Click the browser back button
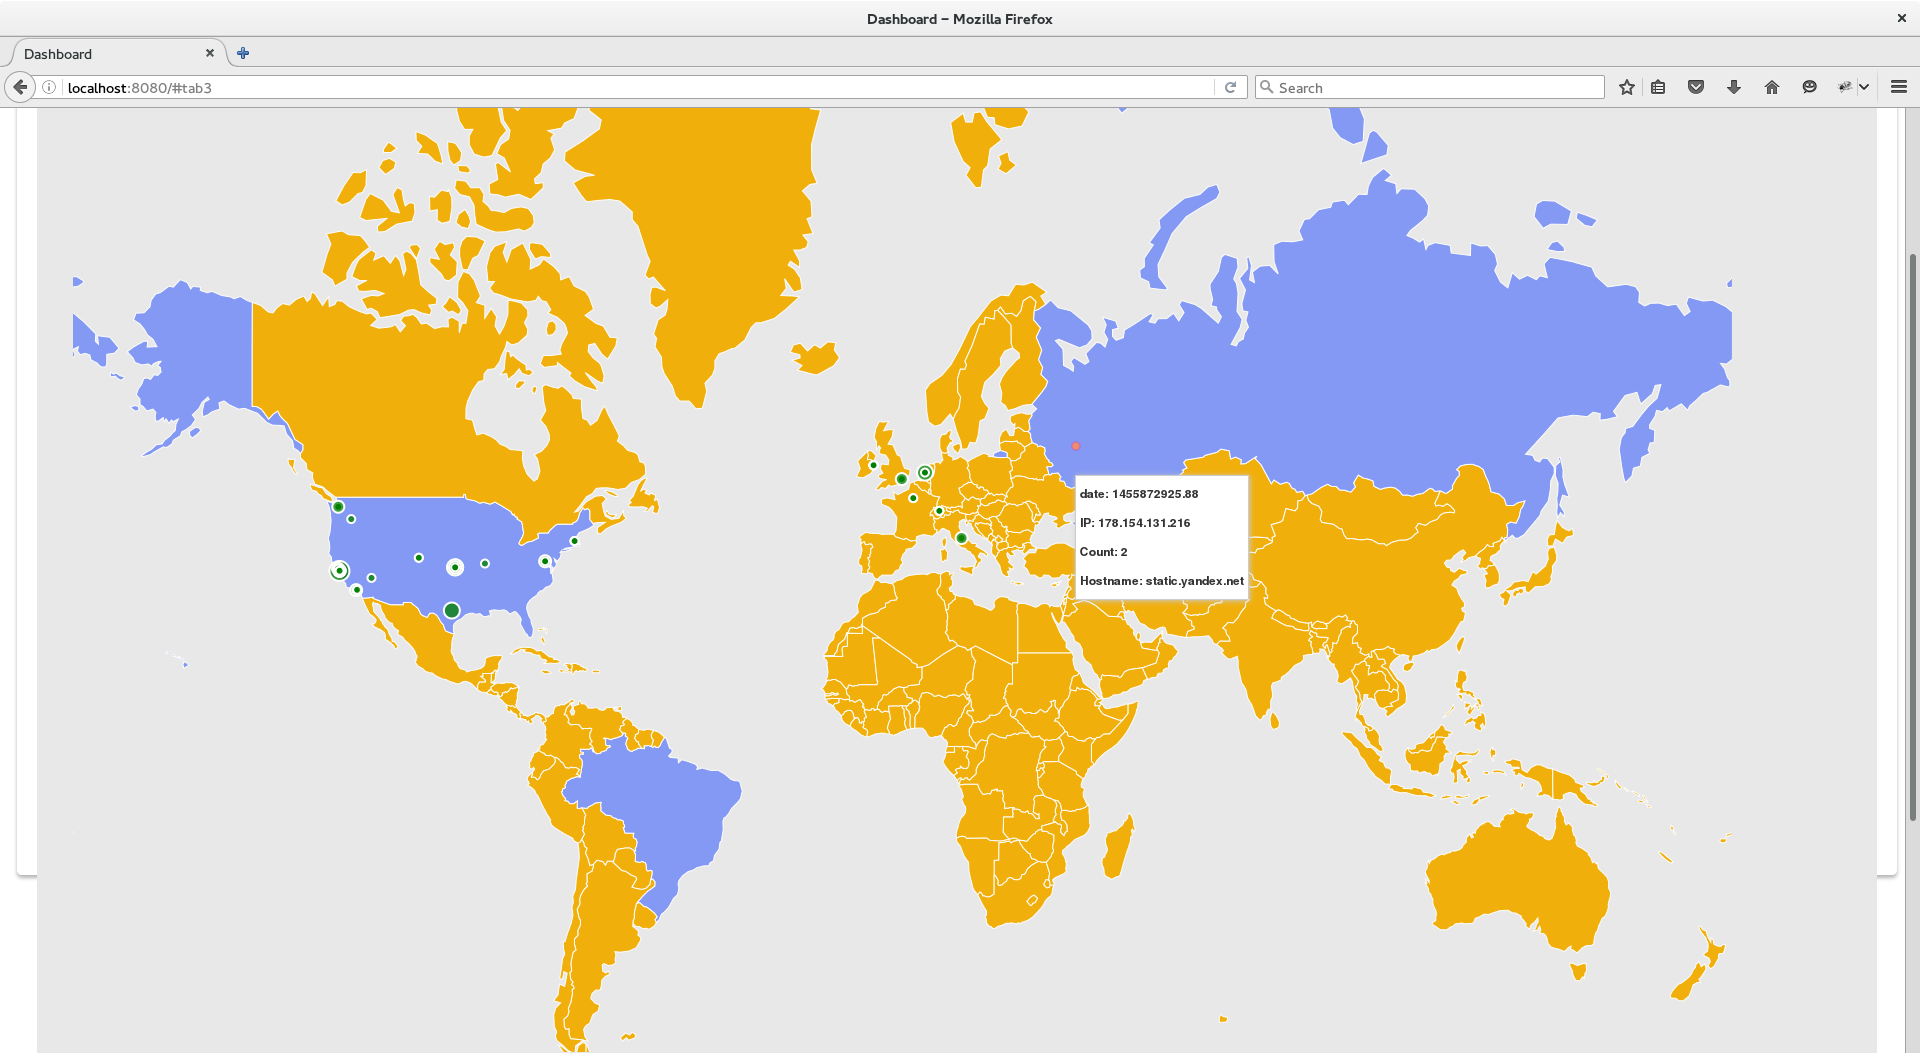 [20, 87]
